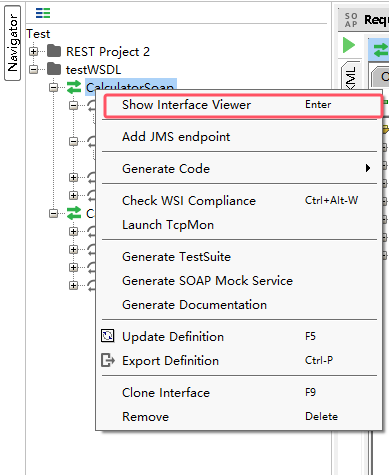The width and height of the screenshot is (389, 475).
Task: Open the Generate Code submenu
Action: (x=239, y=169)
